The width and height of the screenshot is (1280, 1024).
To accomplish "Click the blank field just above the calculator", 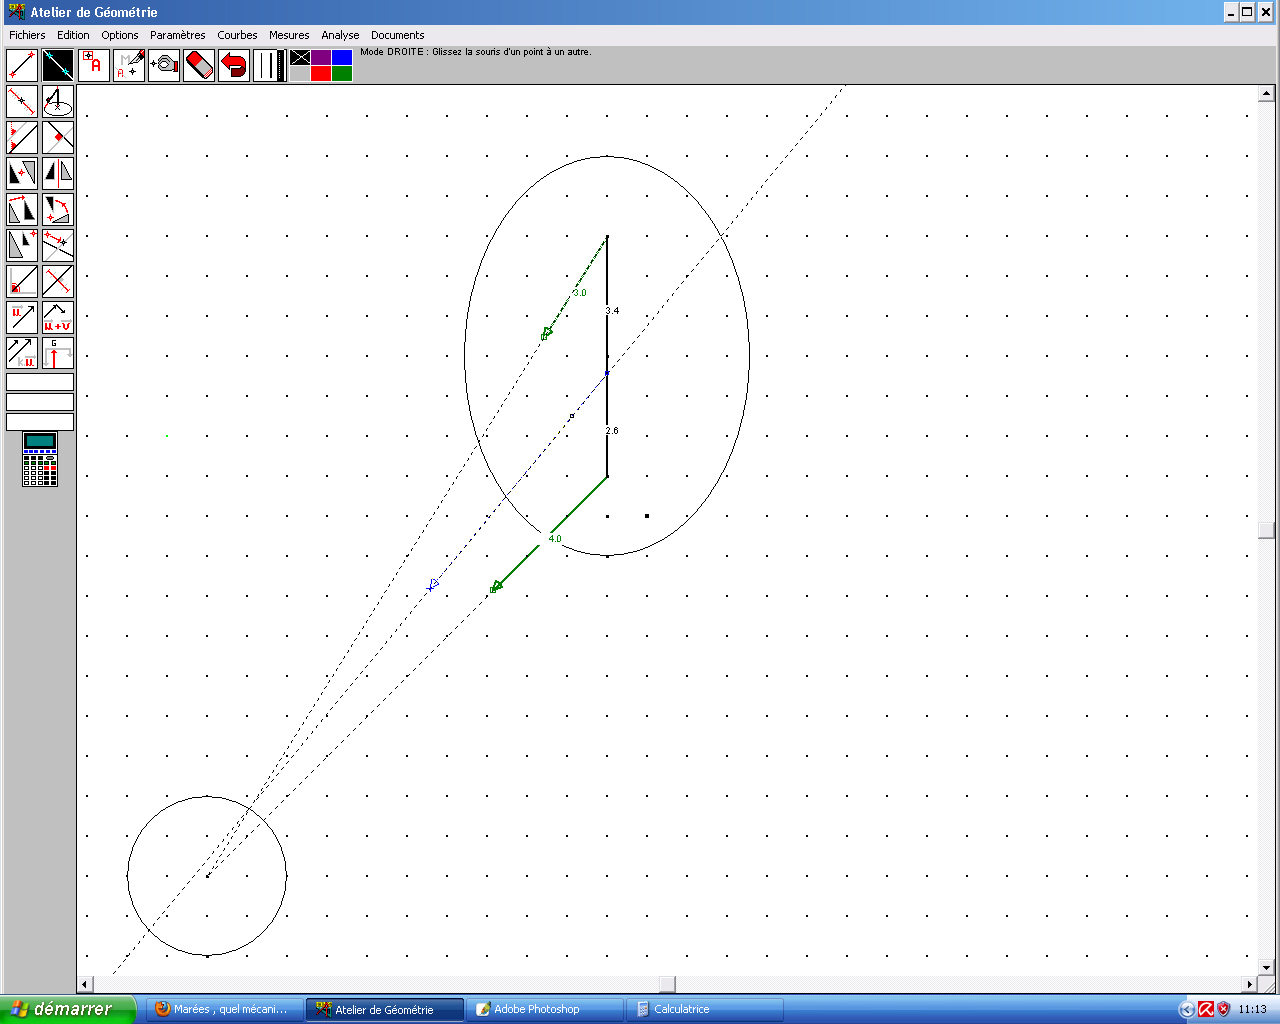I will tap(40, 422).
